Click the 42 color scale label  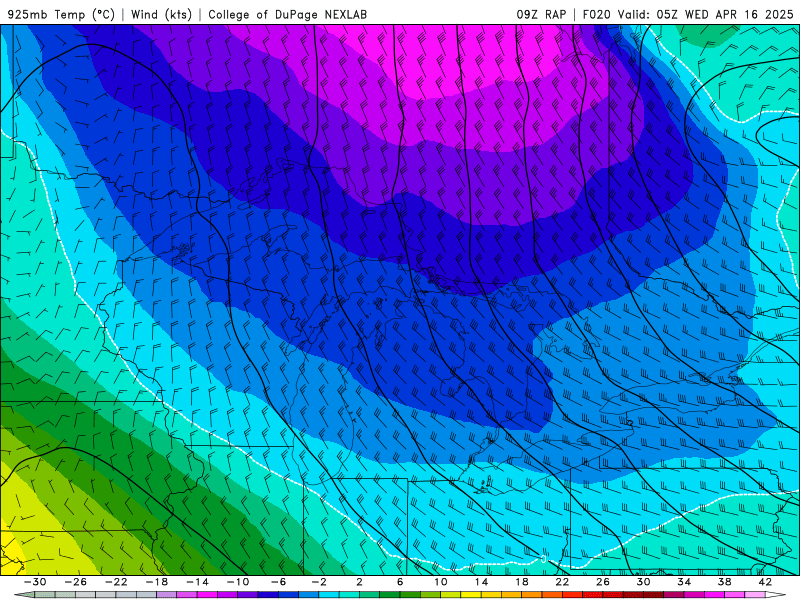[x=765, y=582]
